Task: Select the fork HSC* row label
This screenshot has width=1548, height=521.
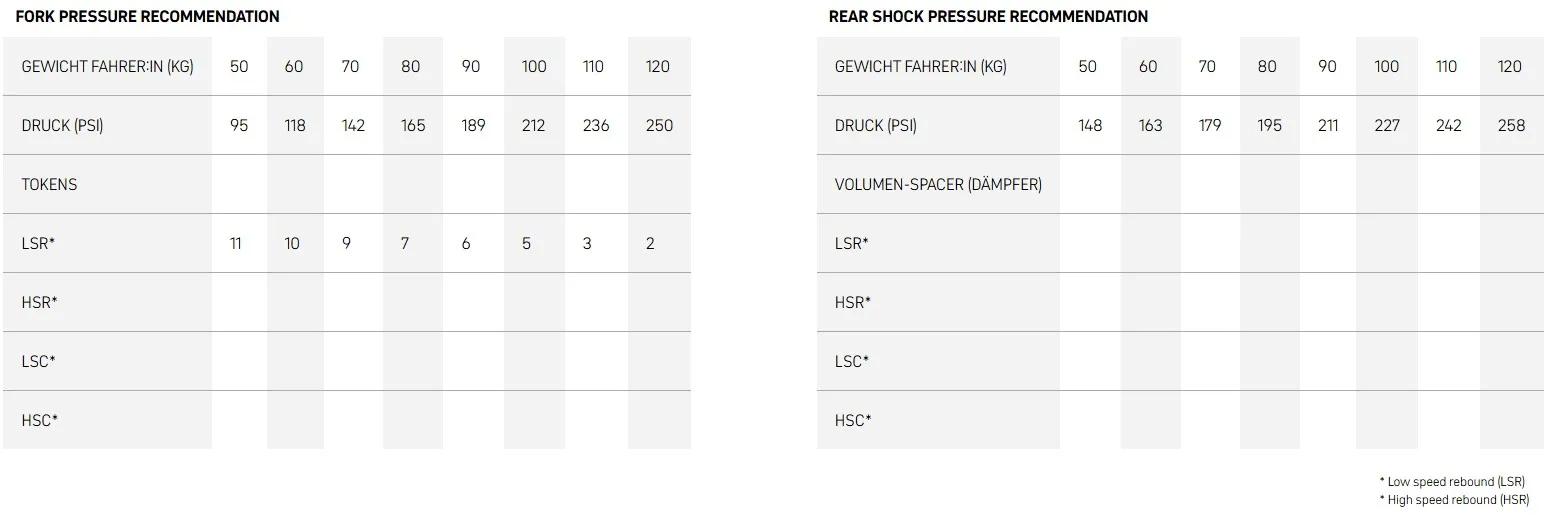Action: point(39,420)
